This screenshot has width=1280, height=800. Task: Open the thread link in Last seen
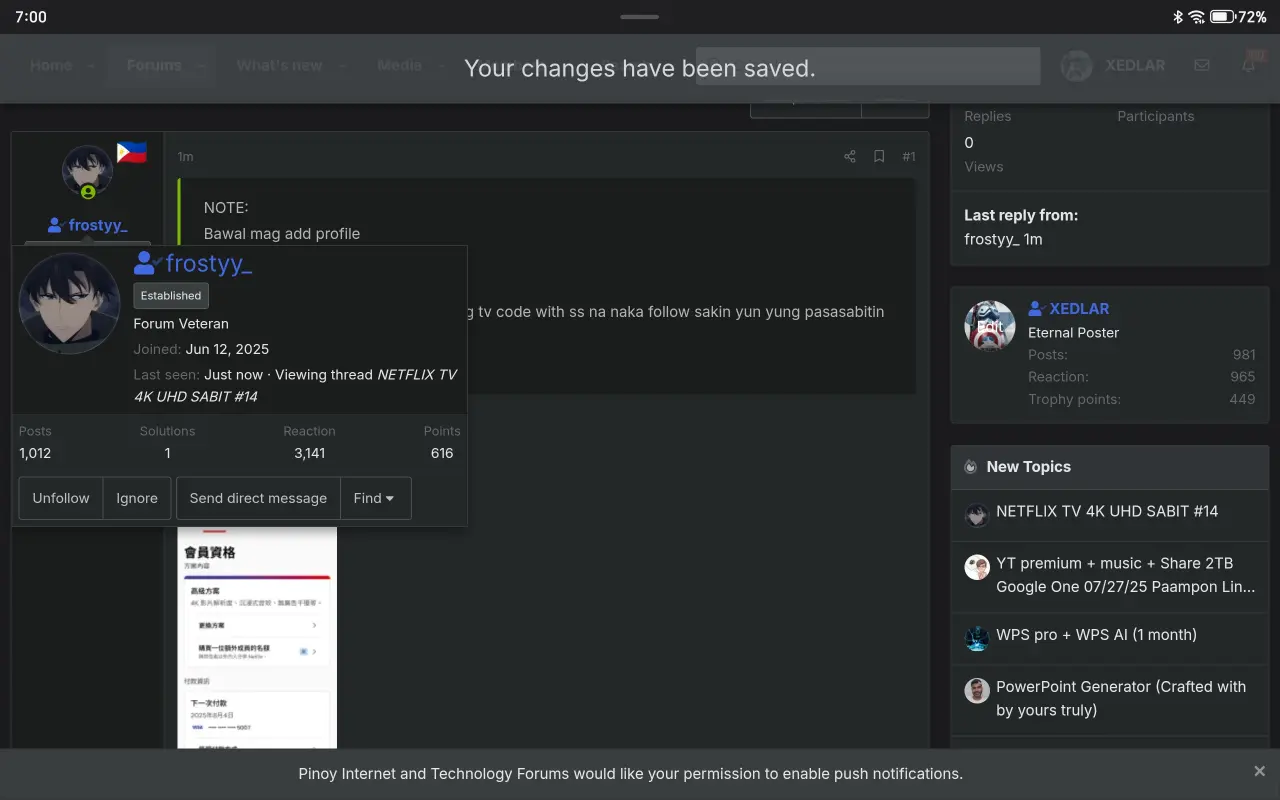[x=295, y=385]
